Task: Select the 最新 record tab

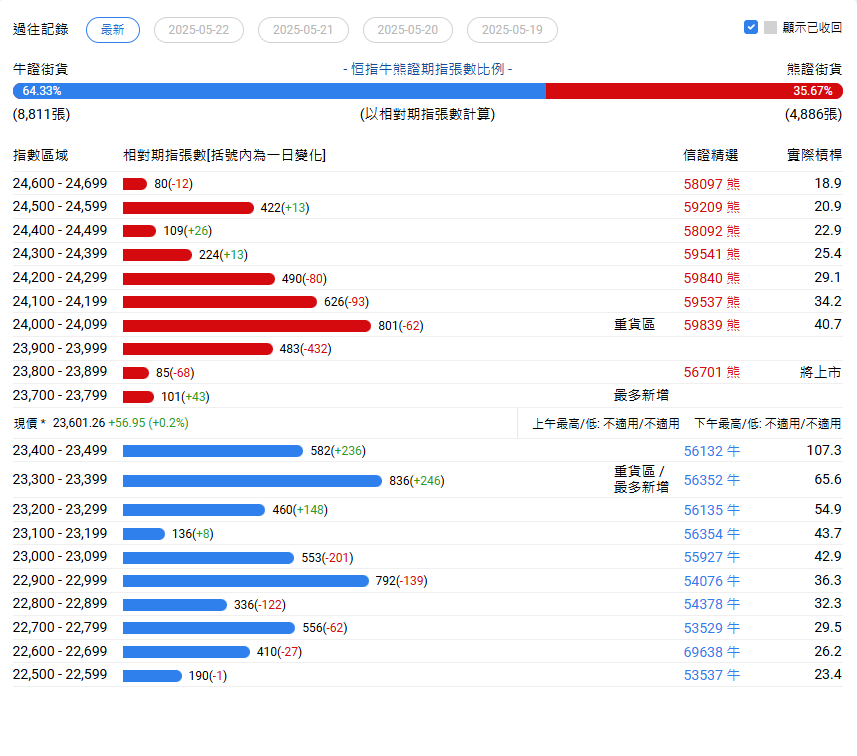Action: point(113,30)
